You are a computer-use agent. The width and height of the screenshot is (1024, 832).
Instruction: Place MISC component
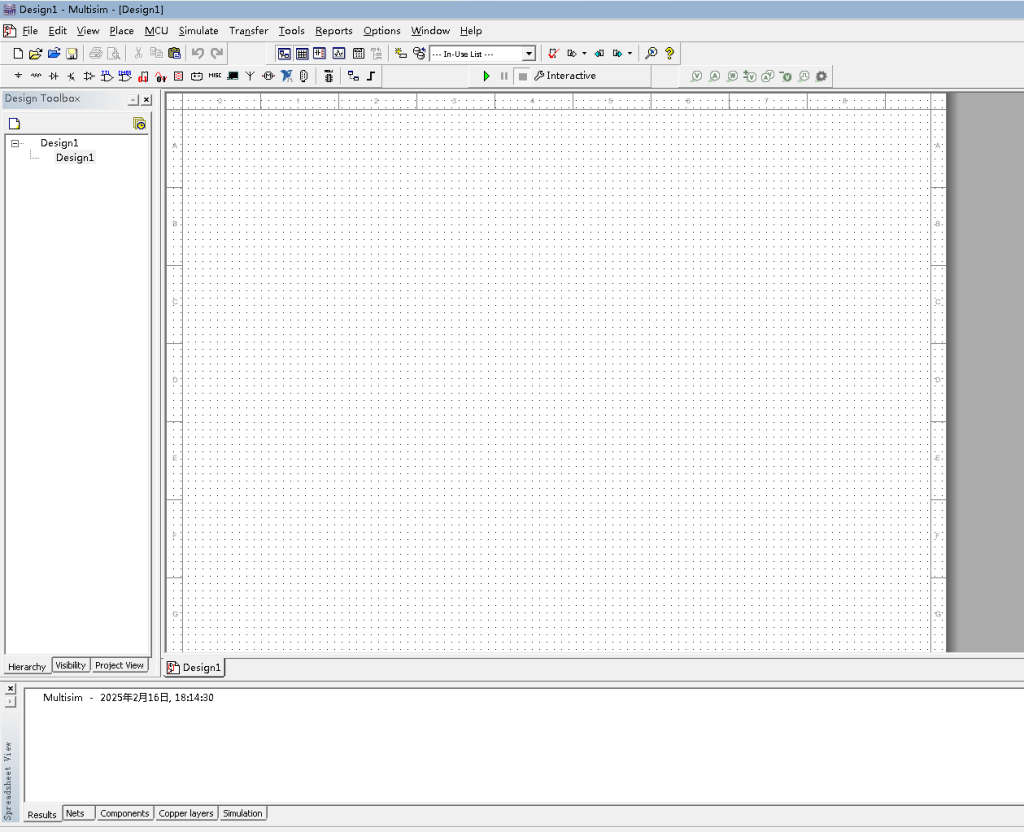(214, 76)
